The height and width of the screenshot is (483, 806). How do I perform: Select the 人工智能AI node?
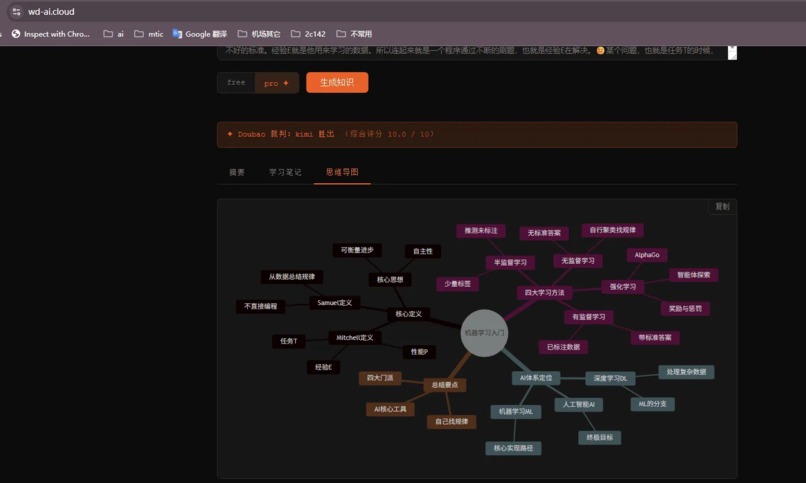579,404
